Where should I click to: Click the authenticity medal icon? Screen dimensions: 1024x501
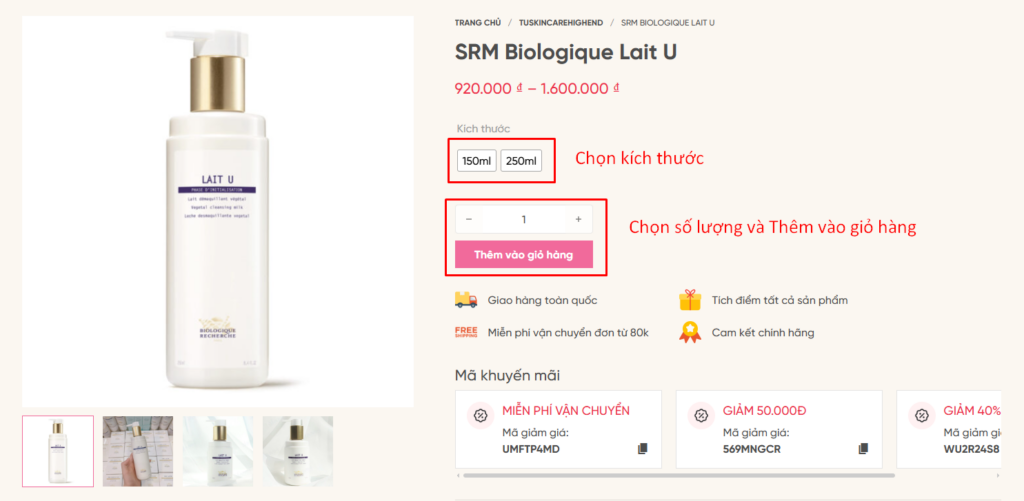tap(690, 332)
